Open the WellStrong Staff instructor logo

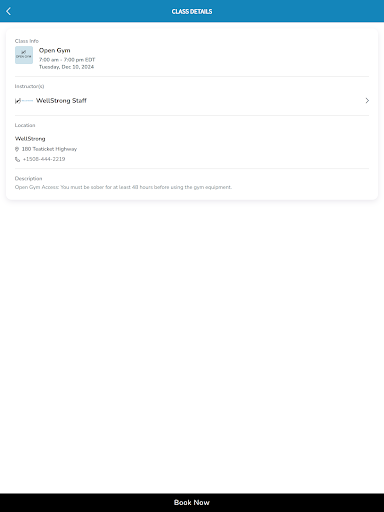pyautogui.click(x=24, y=101)
